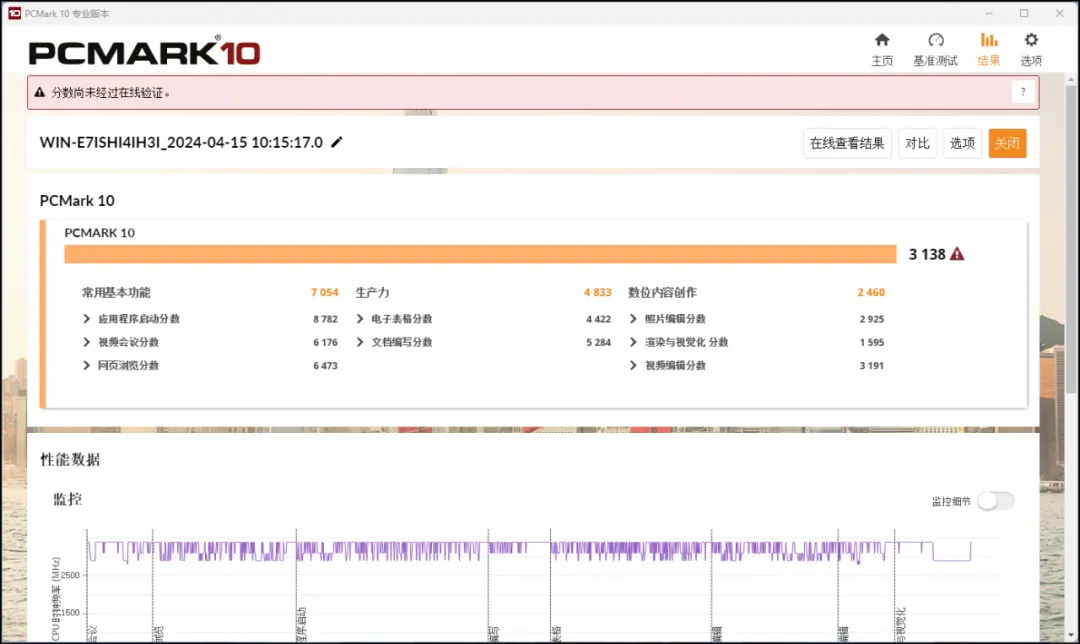
Task: Expand 视频编辑分数 row
Action: [633, 365]
